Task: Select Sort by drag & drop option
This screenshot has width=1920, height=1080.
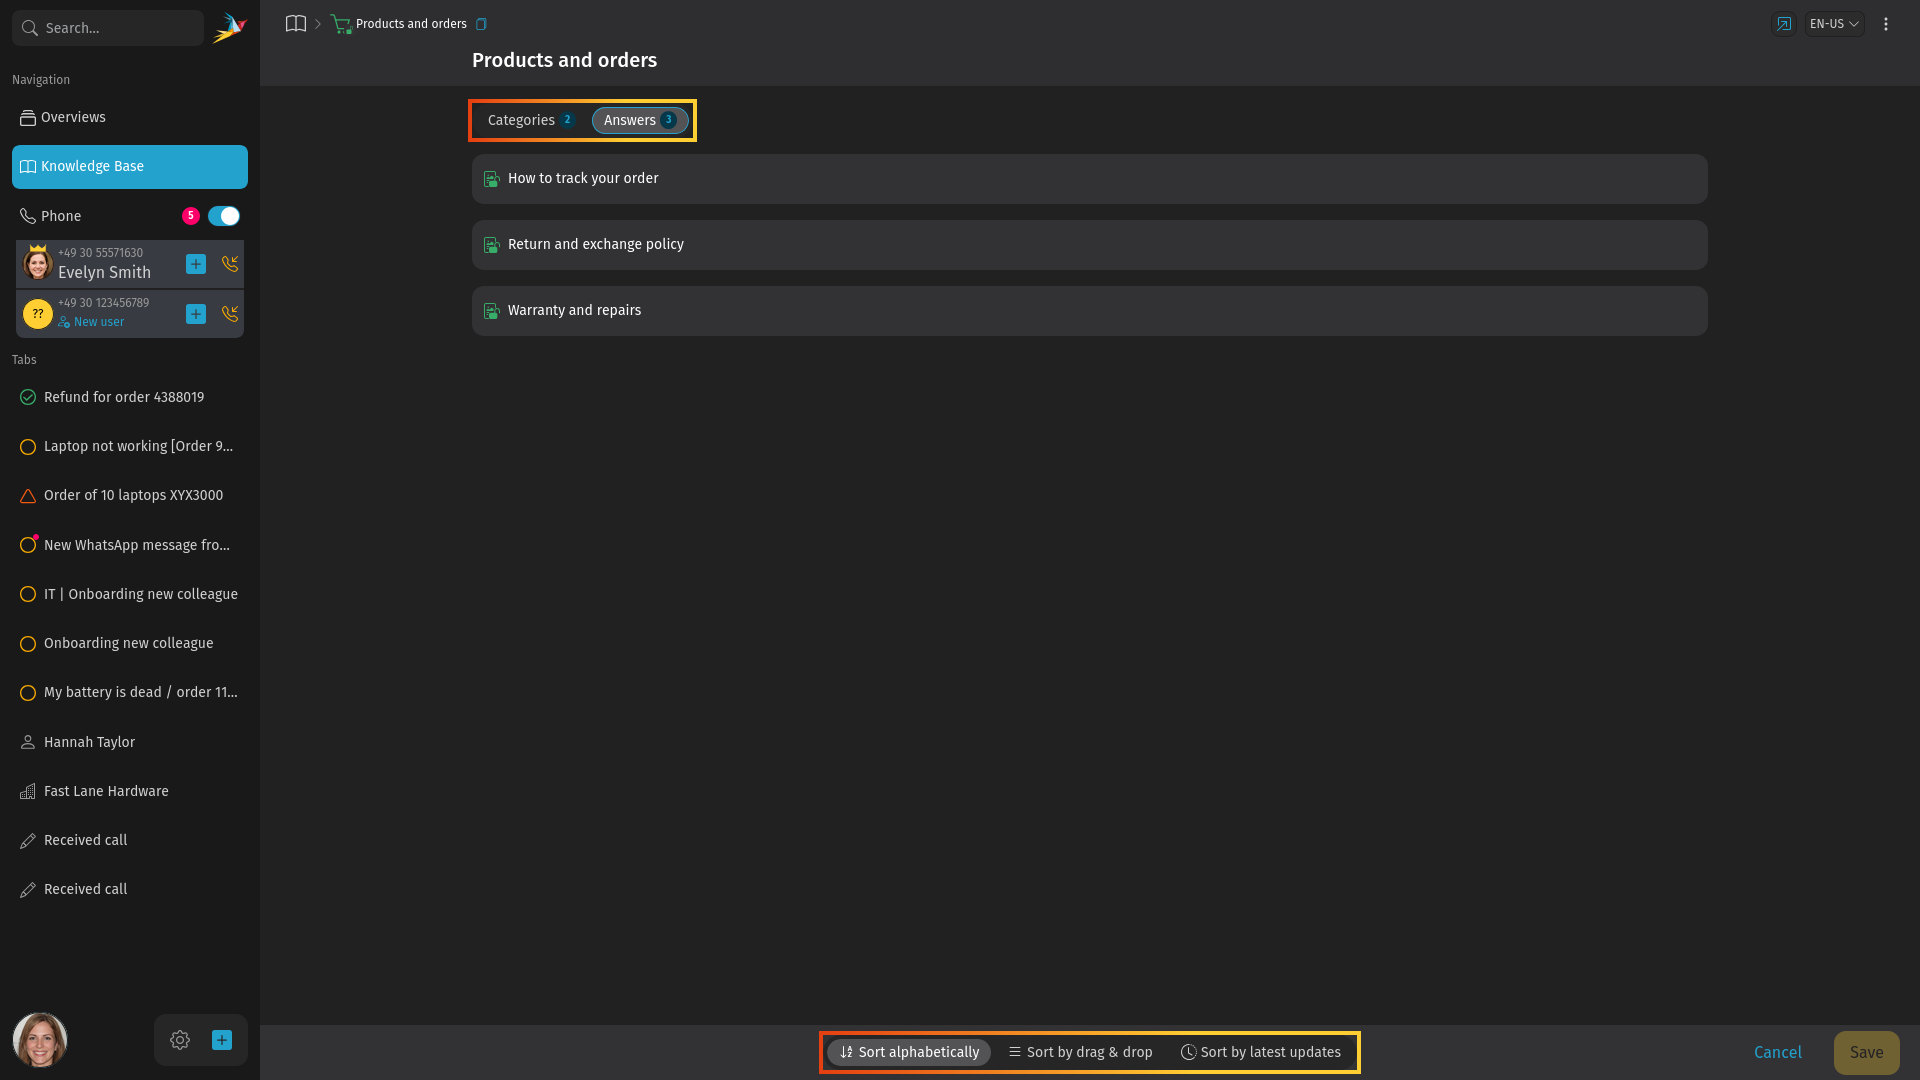Action: point(1080,1052)
